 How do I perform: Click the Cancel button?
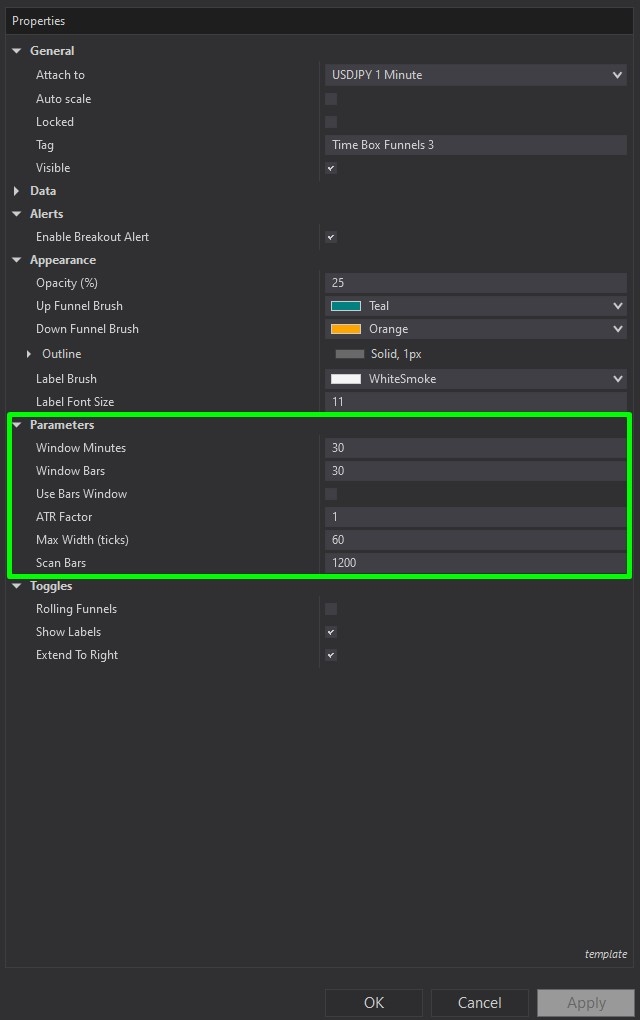click(x=479, y=1003)
